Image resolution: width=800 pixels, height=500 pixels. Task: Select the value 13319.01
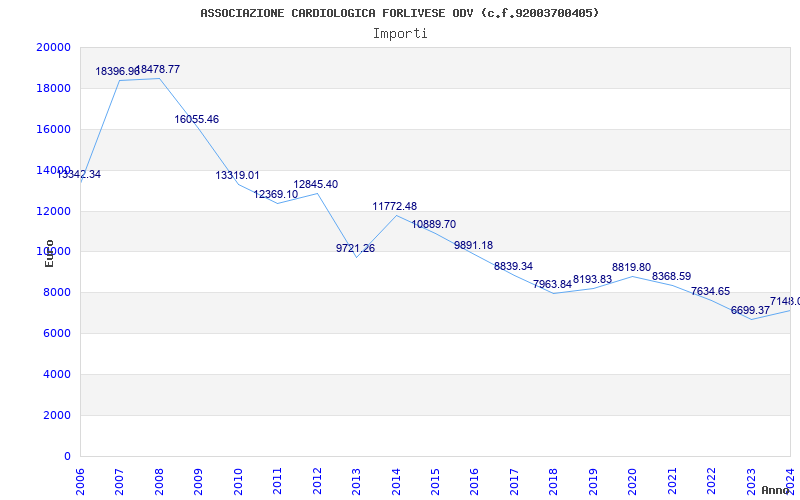point(237,176)
